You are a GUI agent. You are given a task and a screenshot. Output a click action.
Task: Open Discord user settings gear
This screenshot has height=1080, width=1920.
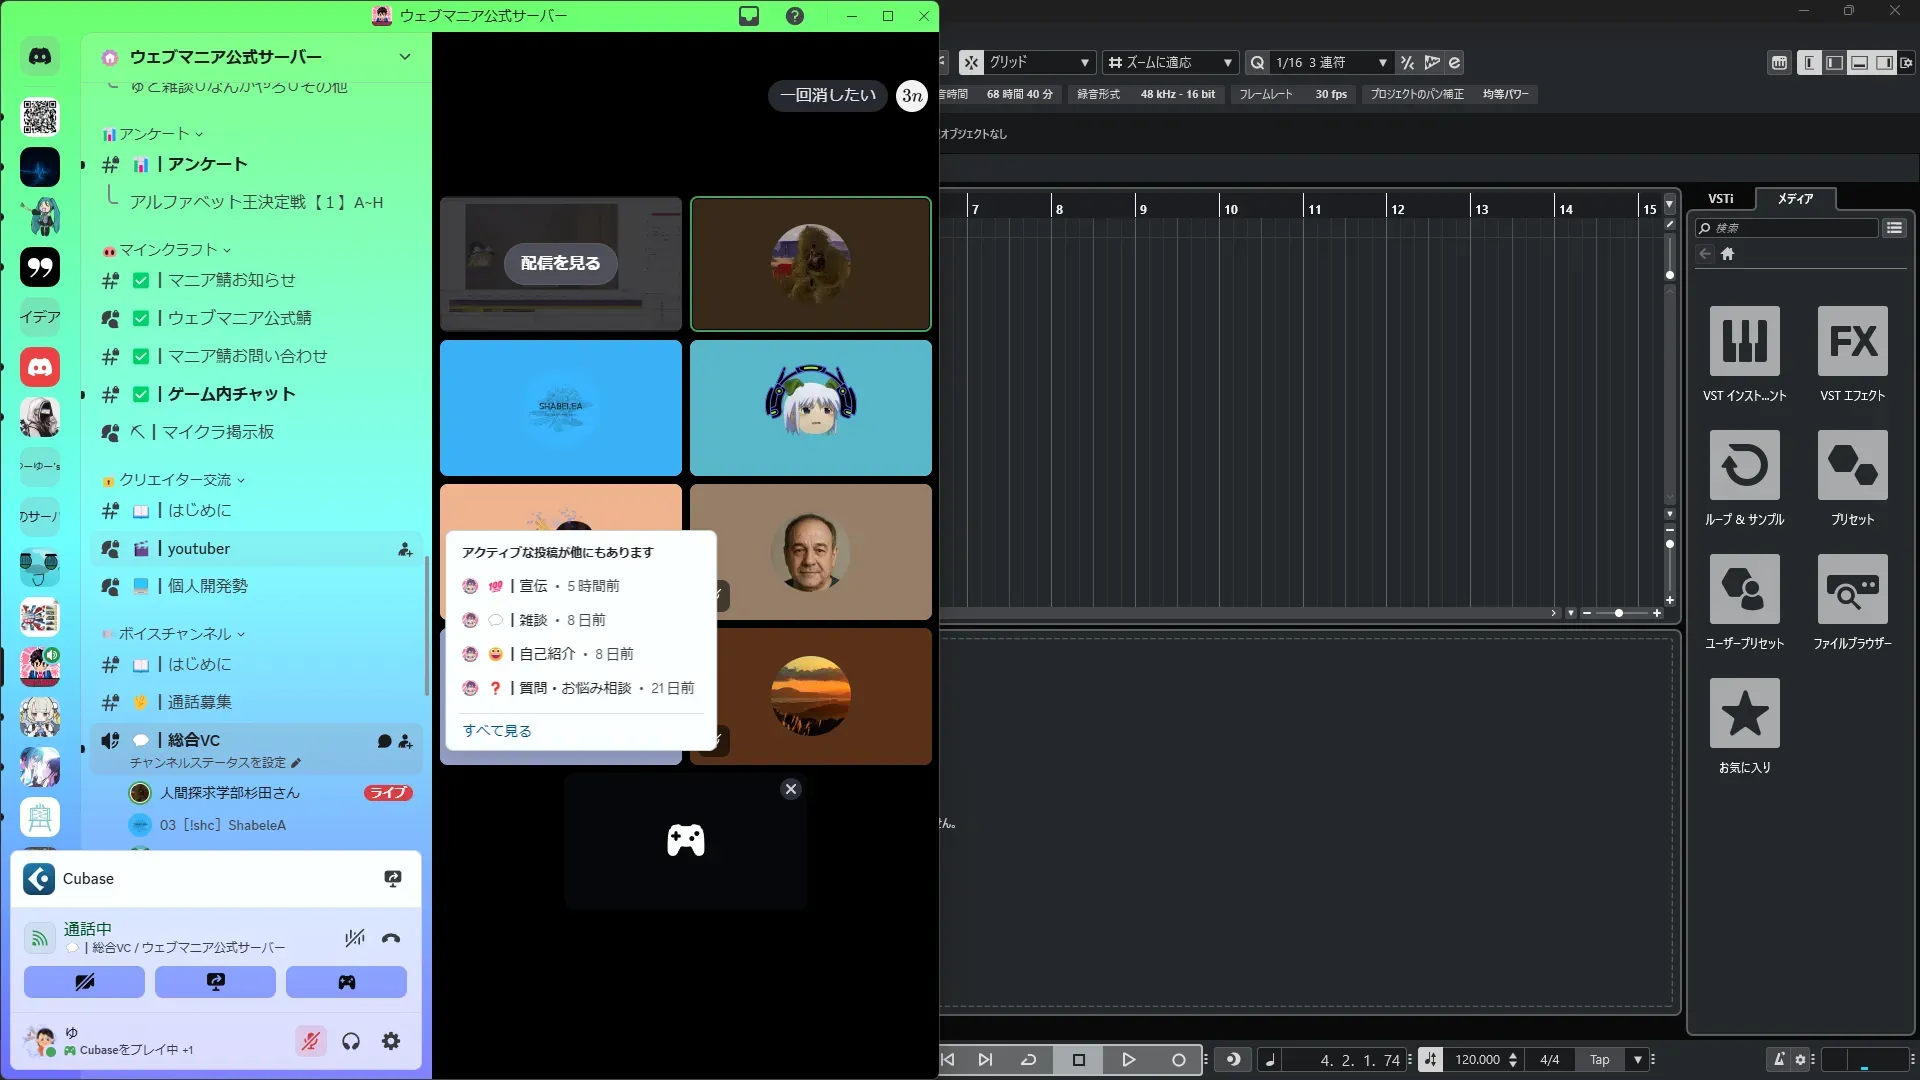pyautogui.click(x=391, y=1041)
